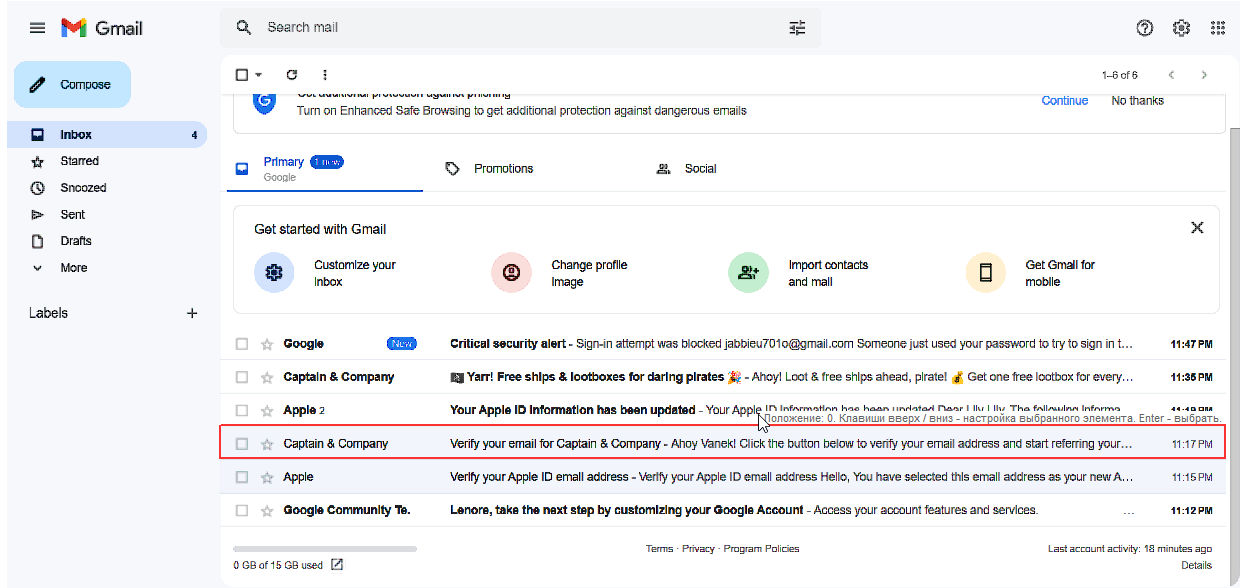1240x588 pixels.
Task: Open the three-dot More options menu
Action: coord(325,75)
